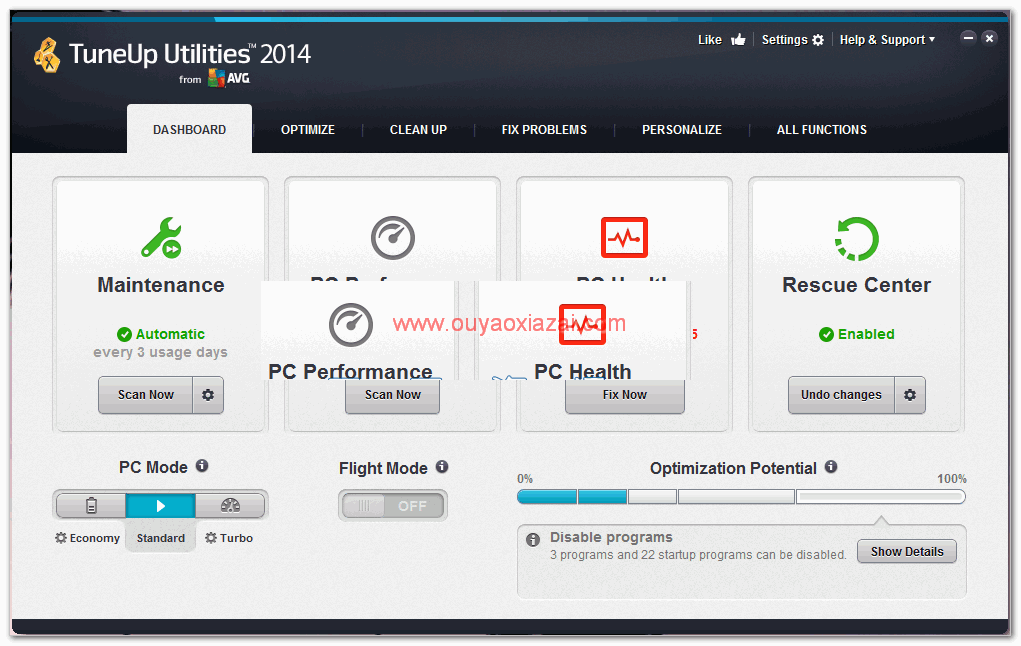Click the thumbs-up Like icon
The image size is (1021, 646).
tap(738, 40)
